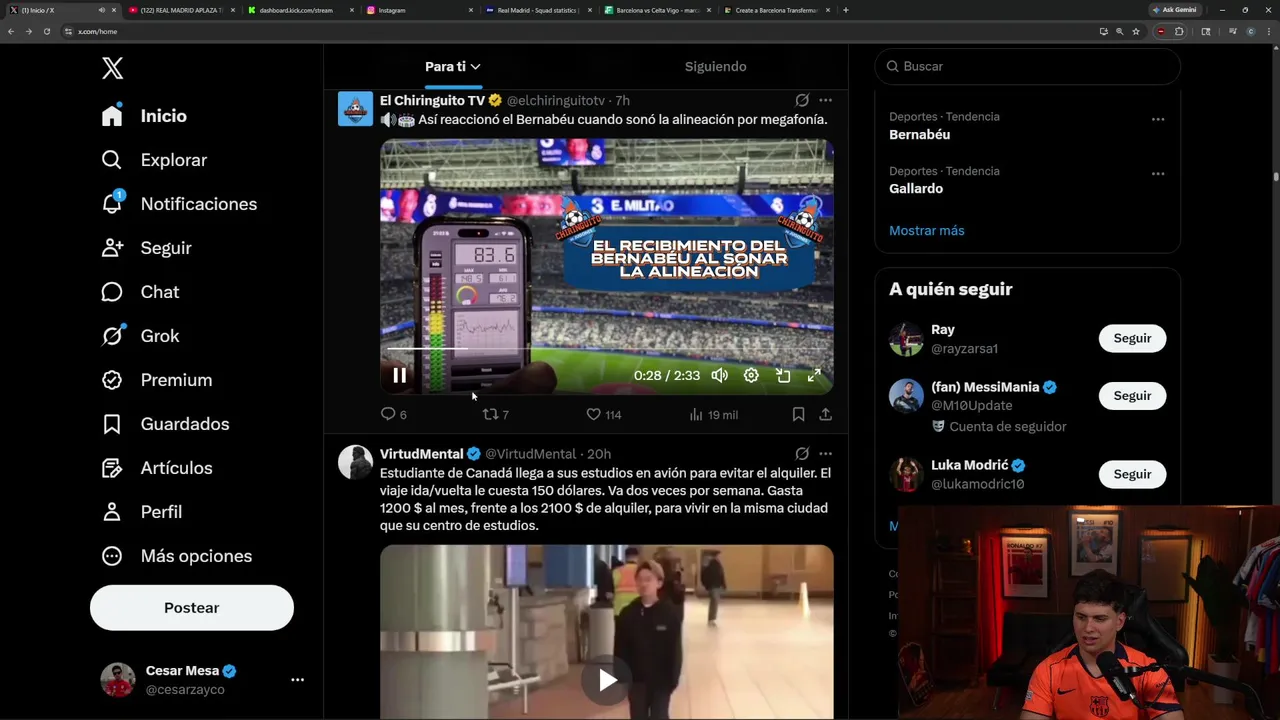Image resolution: width=1280 pixels, height=720 pixels.
Task: Click the Postear button
Action: tap(192, 608)
